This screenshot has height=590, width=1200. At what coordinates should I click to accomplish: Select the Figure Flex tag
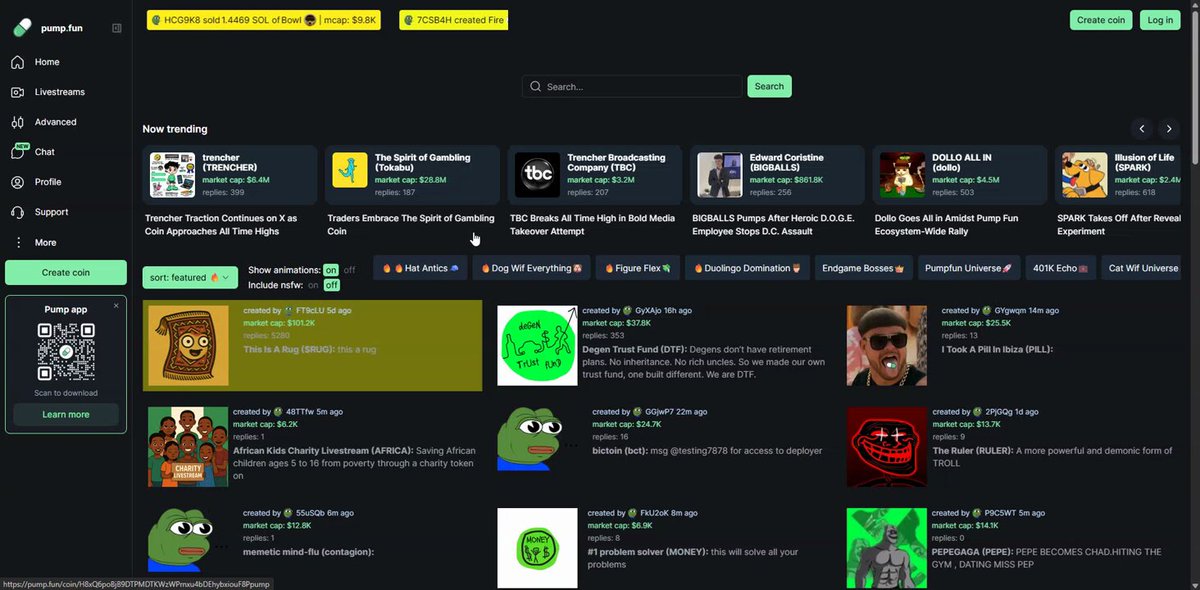(x=637, y=268)
